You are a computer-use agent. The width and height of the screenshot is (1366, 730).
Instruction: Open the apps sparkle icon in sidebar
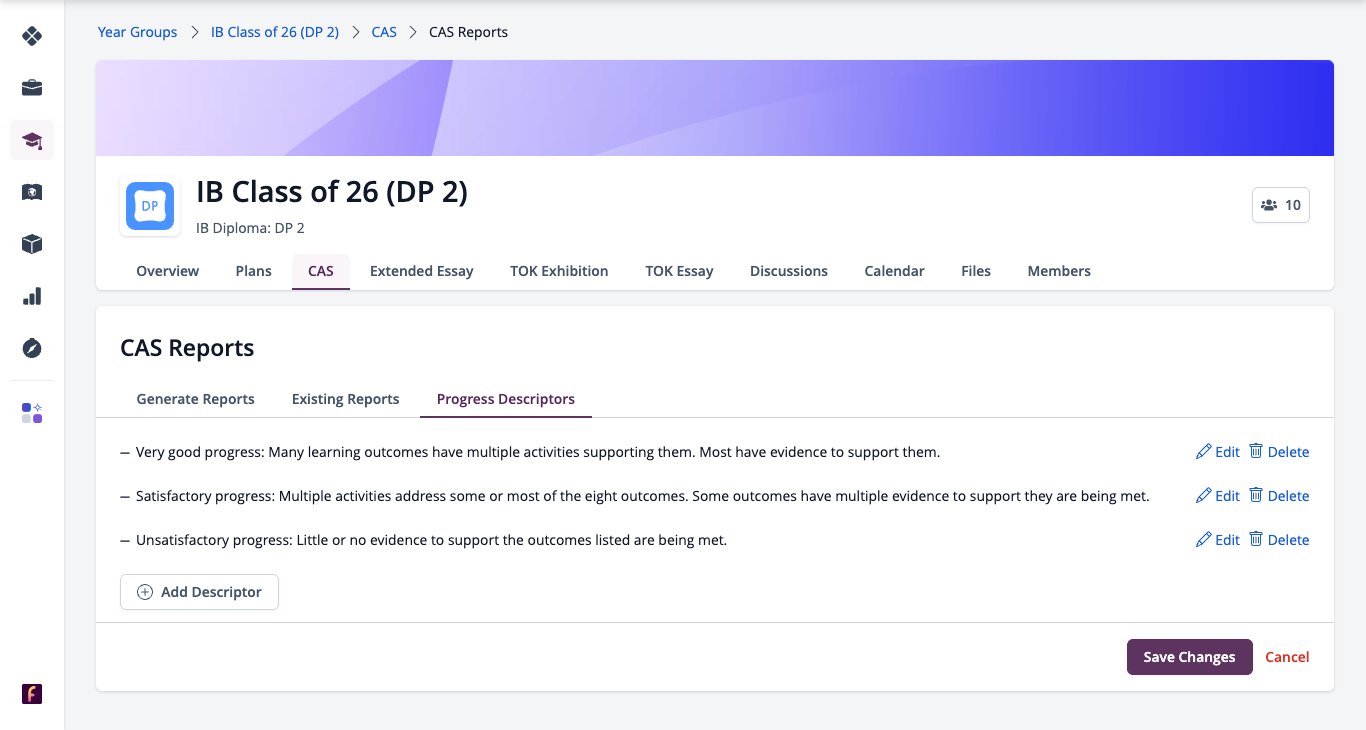(32, 413)
